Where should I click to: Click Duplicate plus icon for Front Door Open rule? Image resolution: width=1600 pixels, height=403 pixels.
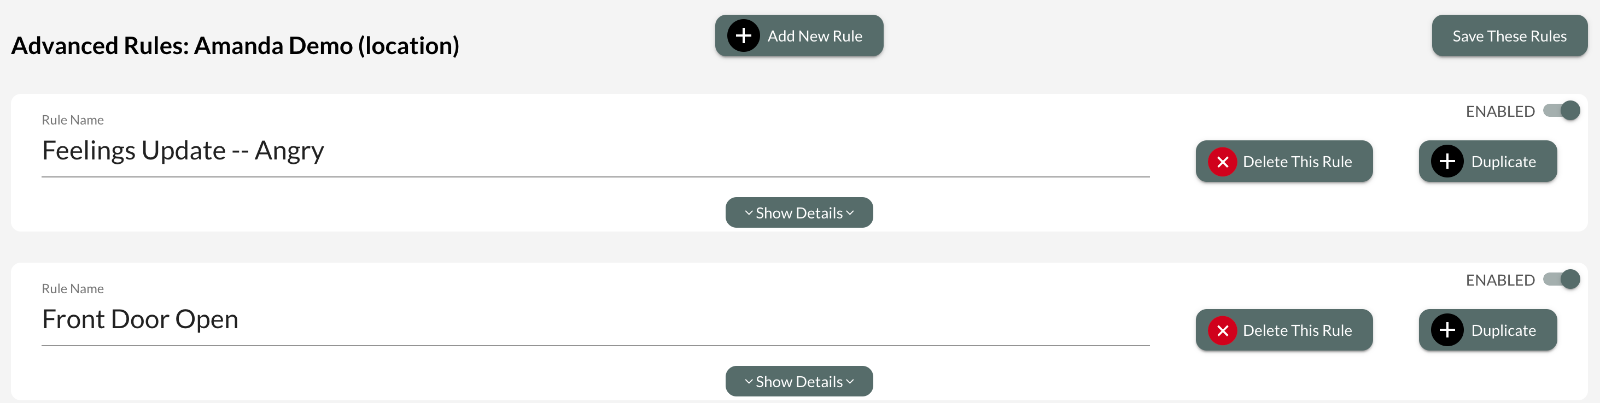1447,331
